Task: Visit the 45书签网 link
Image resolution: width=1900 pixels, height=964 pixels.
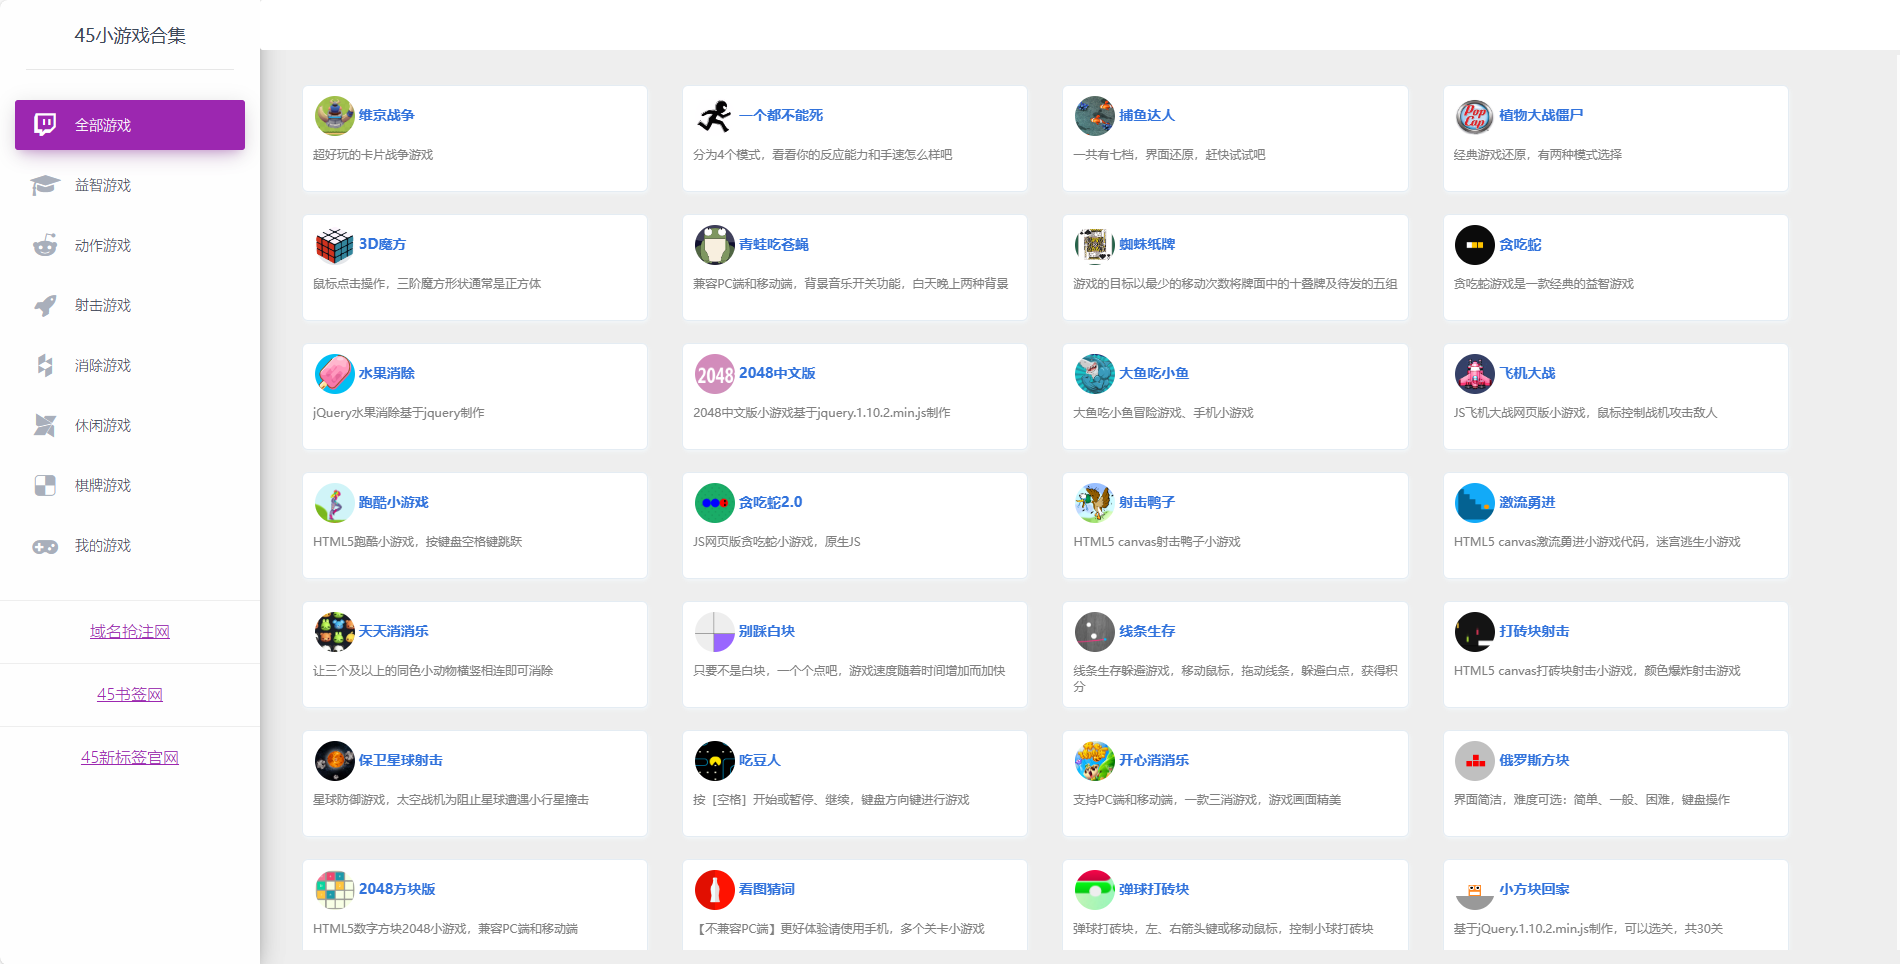Action: point(130,695)
